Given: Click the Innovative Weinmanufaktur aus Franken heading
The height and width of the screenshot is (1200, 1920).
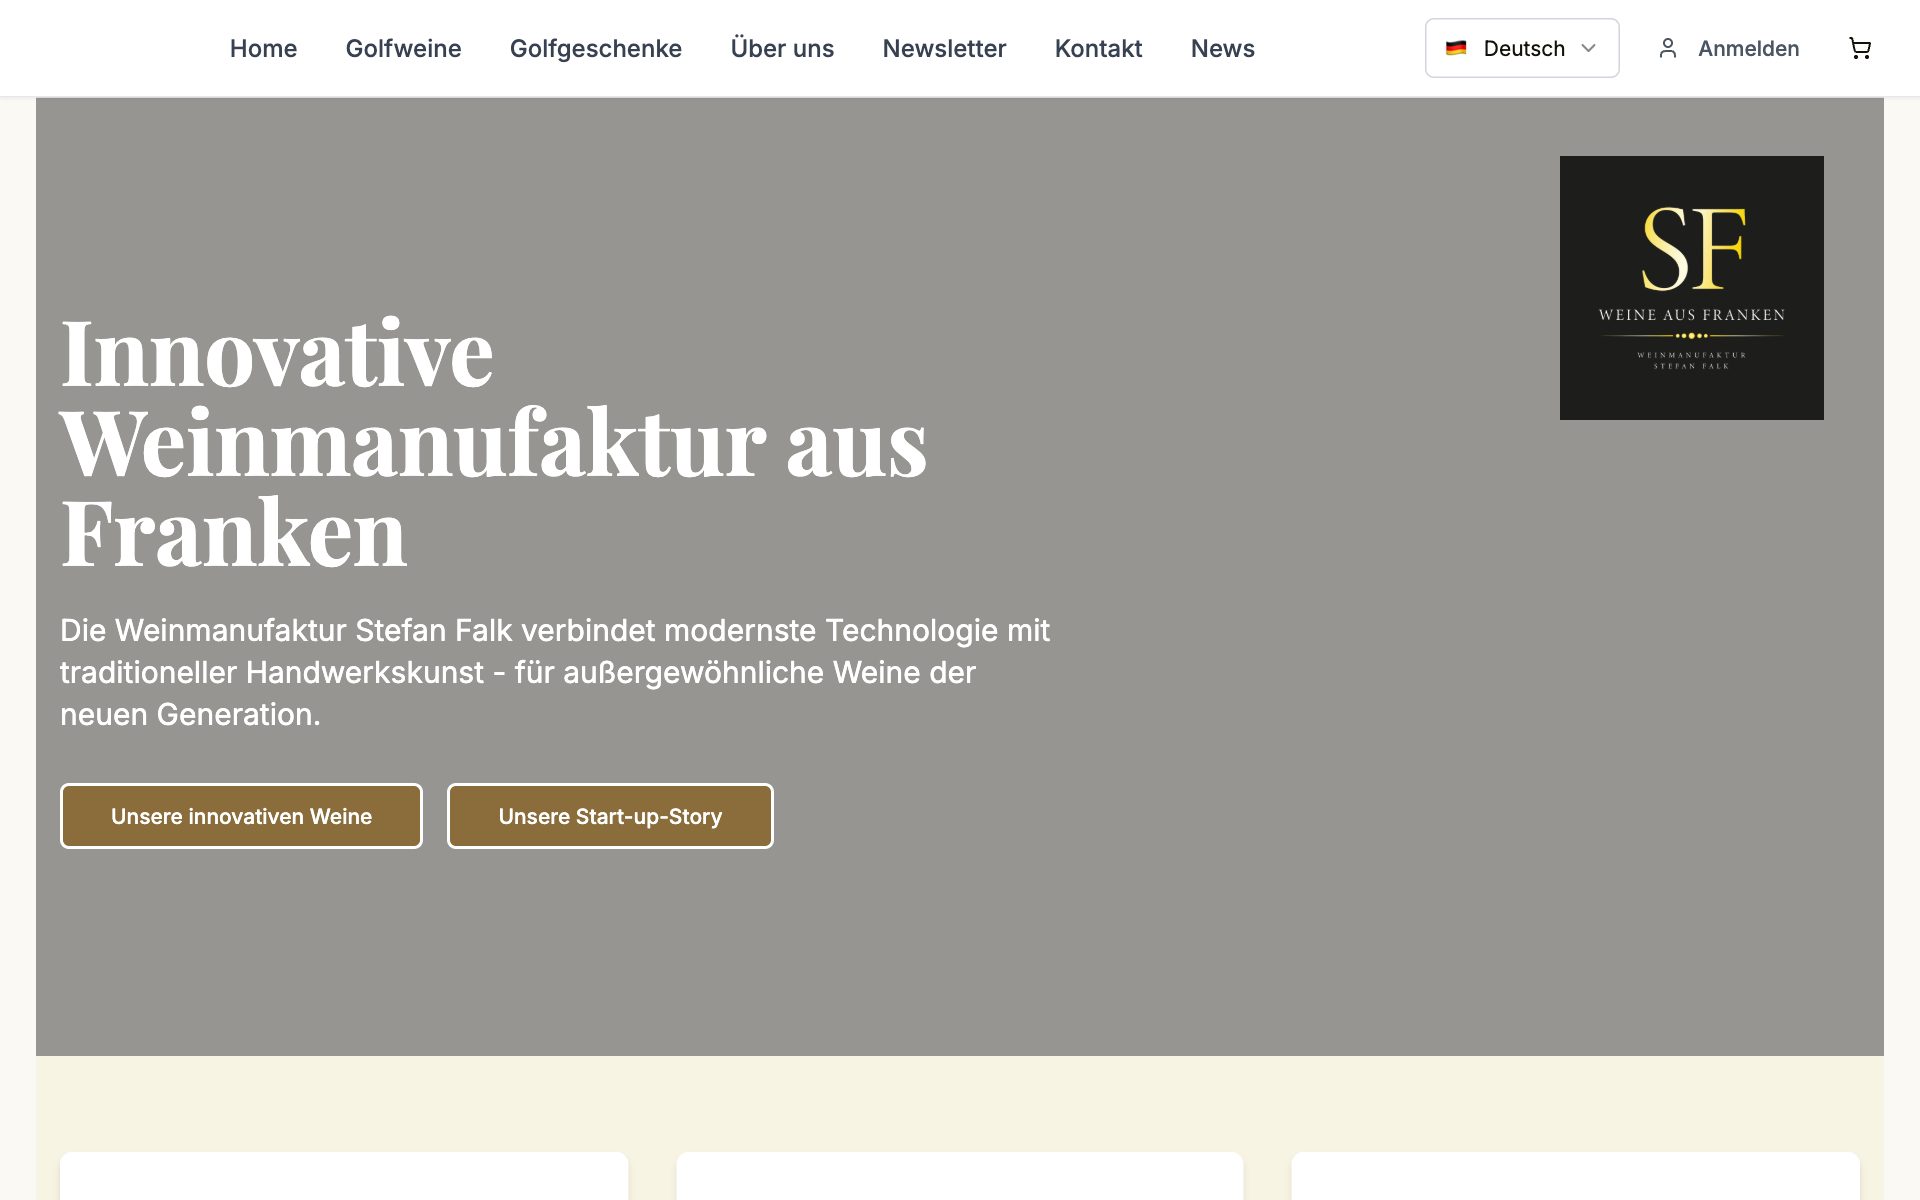Looking at the screenshot, I should click(x=494, y=442).
